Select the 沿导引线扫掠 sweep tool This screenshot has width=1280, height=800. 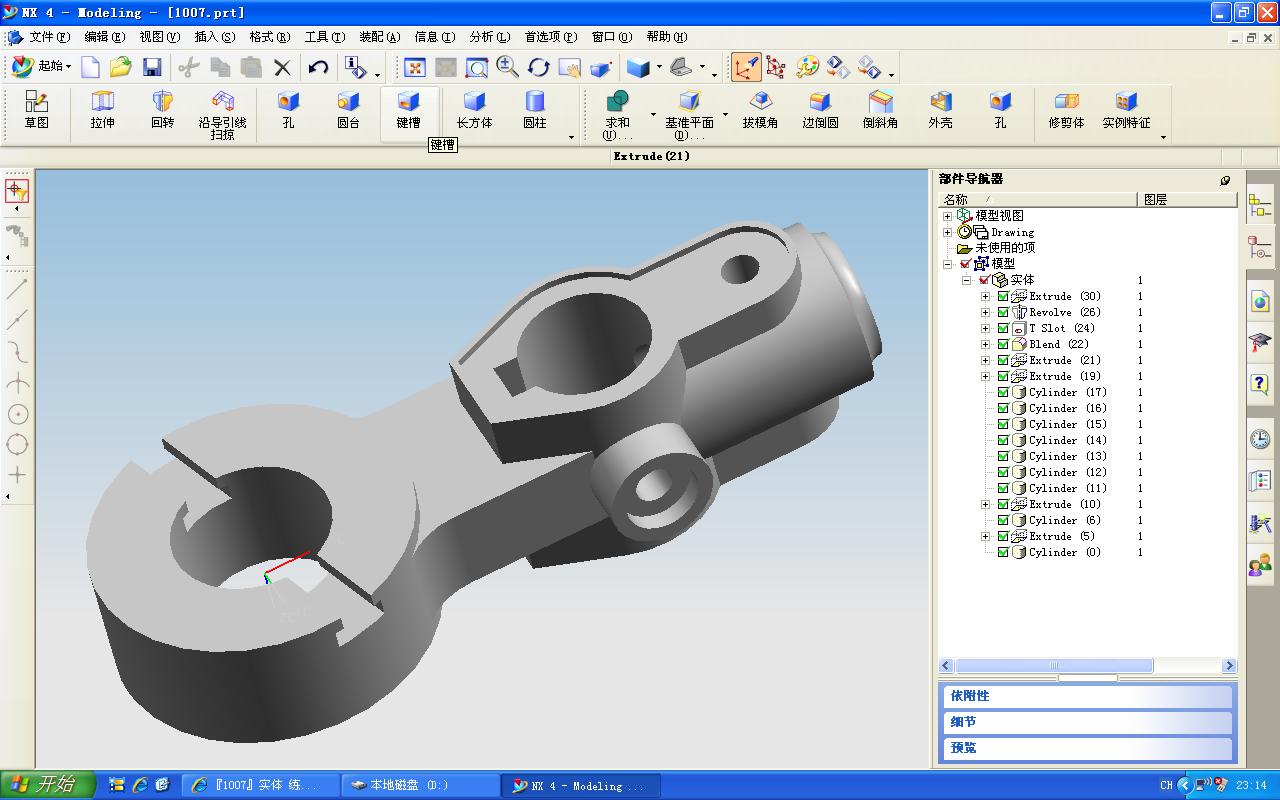pyautogui.click(x=222, y=115)
